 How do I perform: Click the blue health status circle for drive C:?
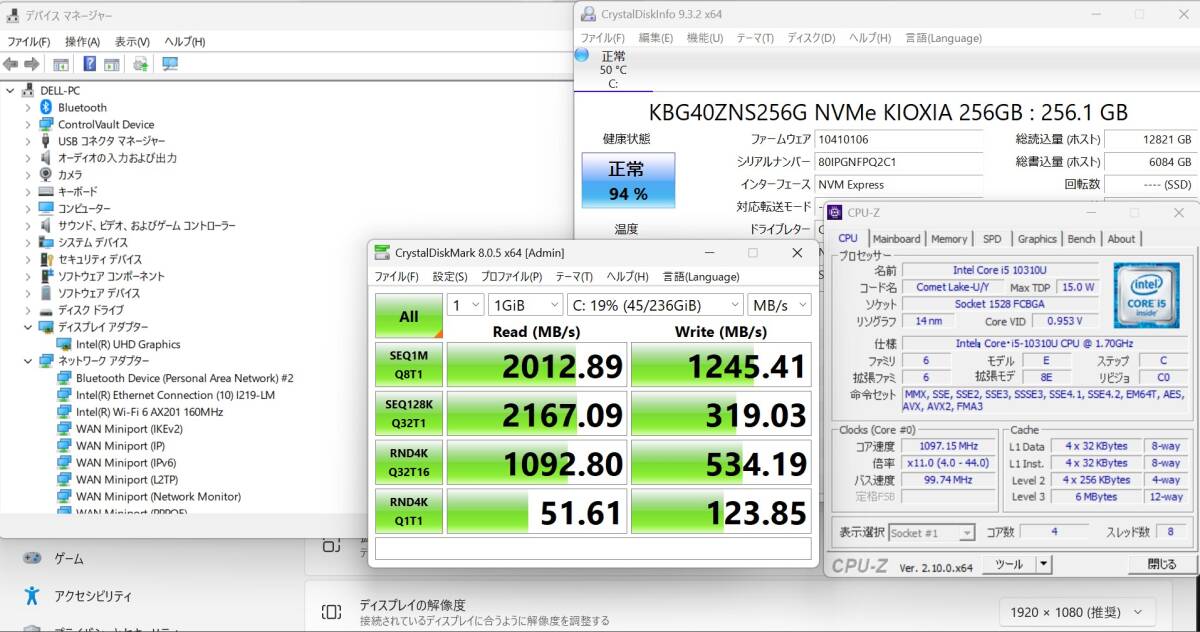[x=582, y=55]
